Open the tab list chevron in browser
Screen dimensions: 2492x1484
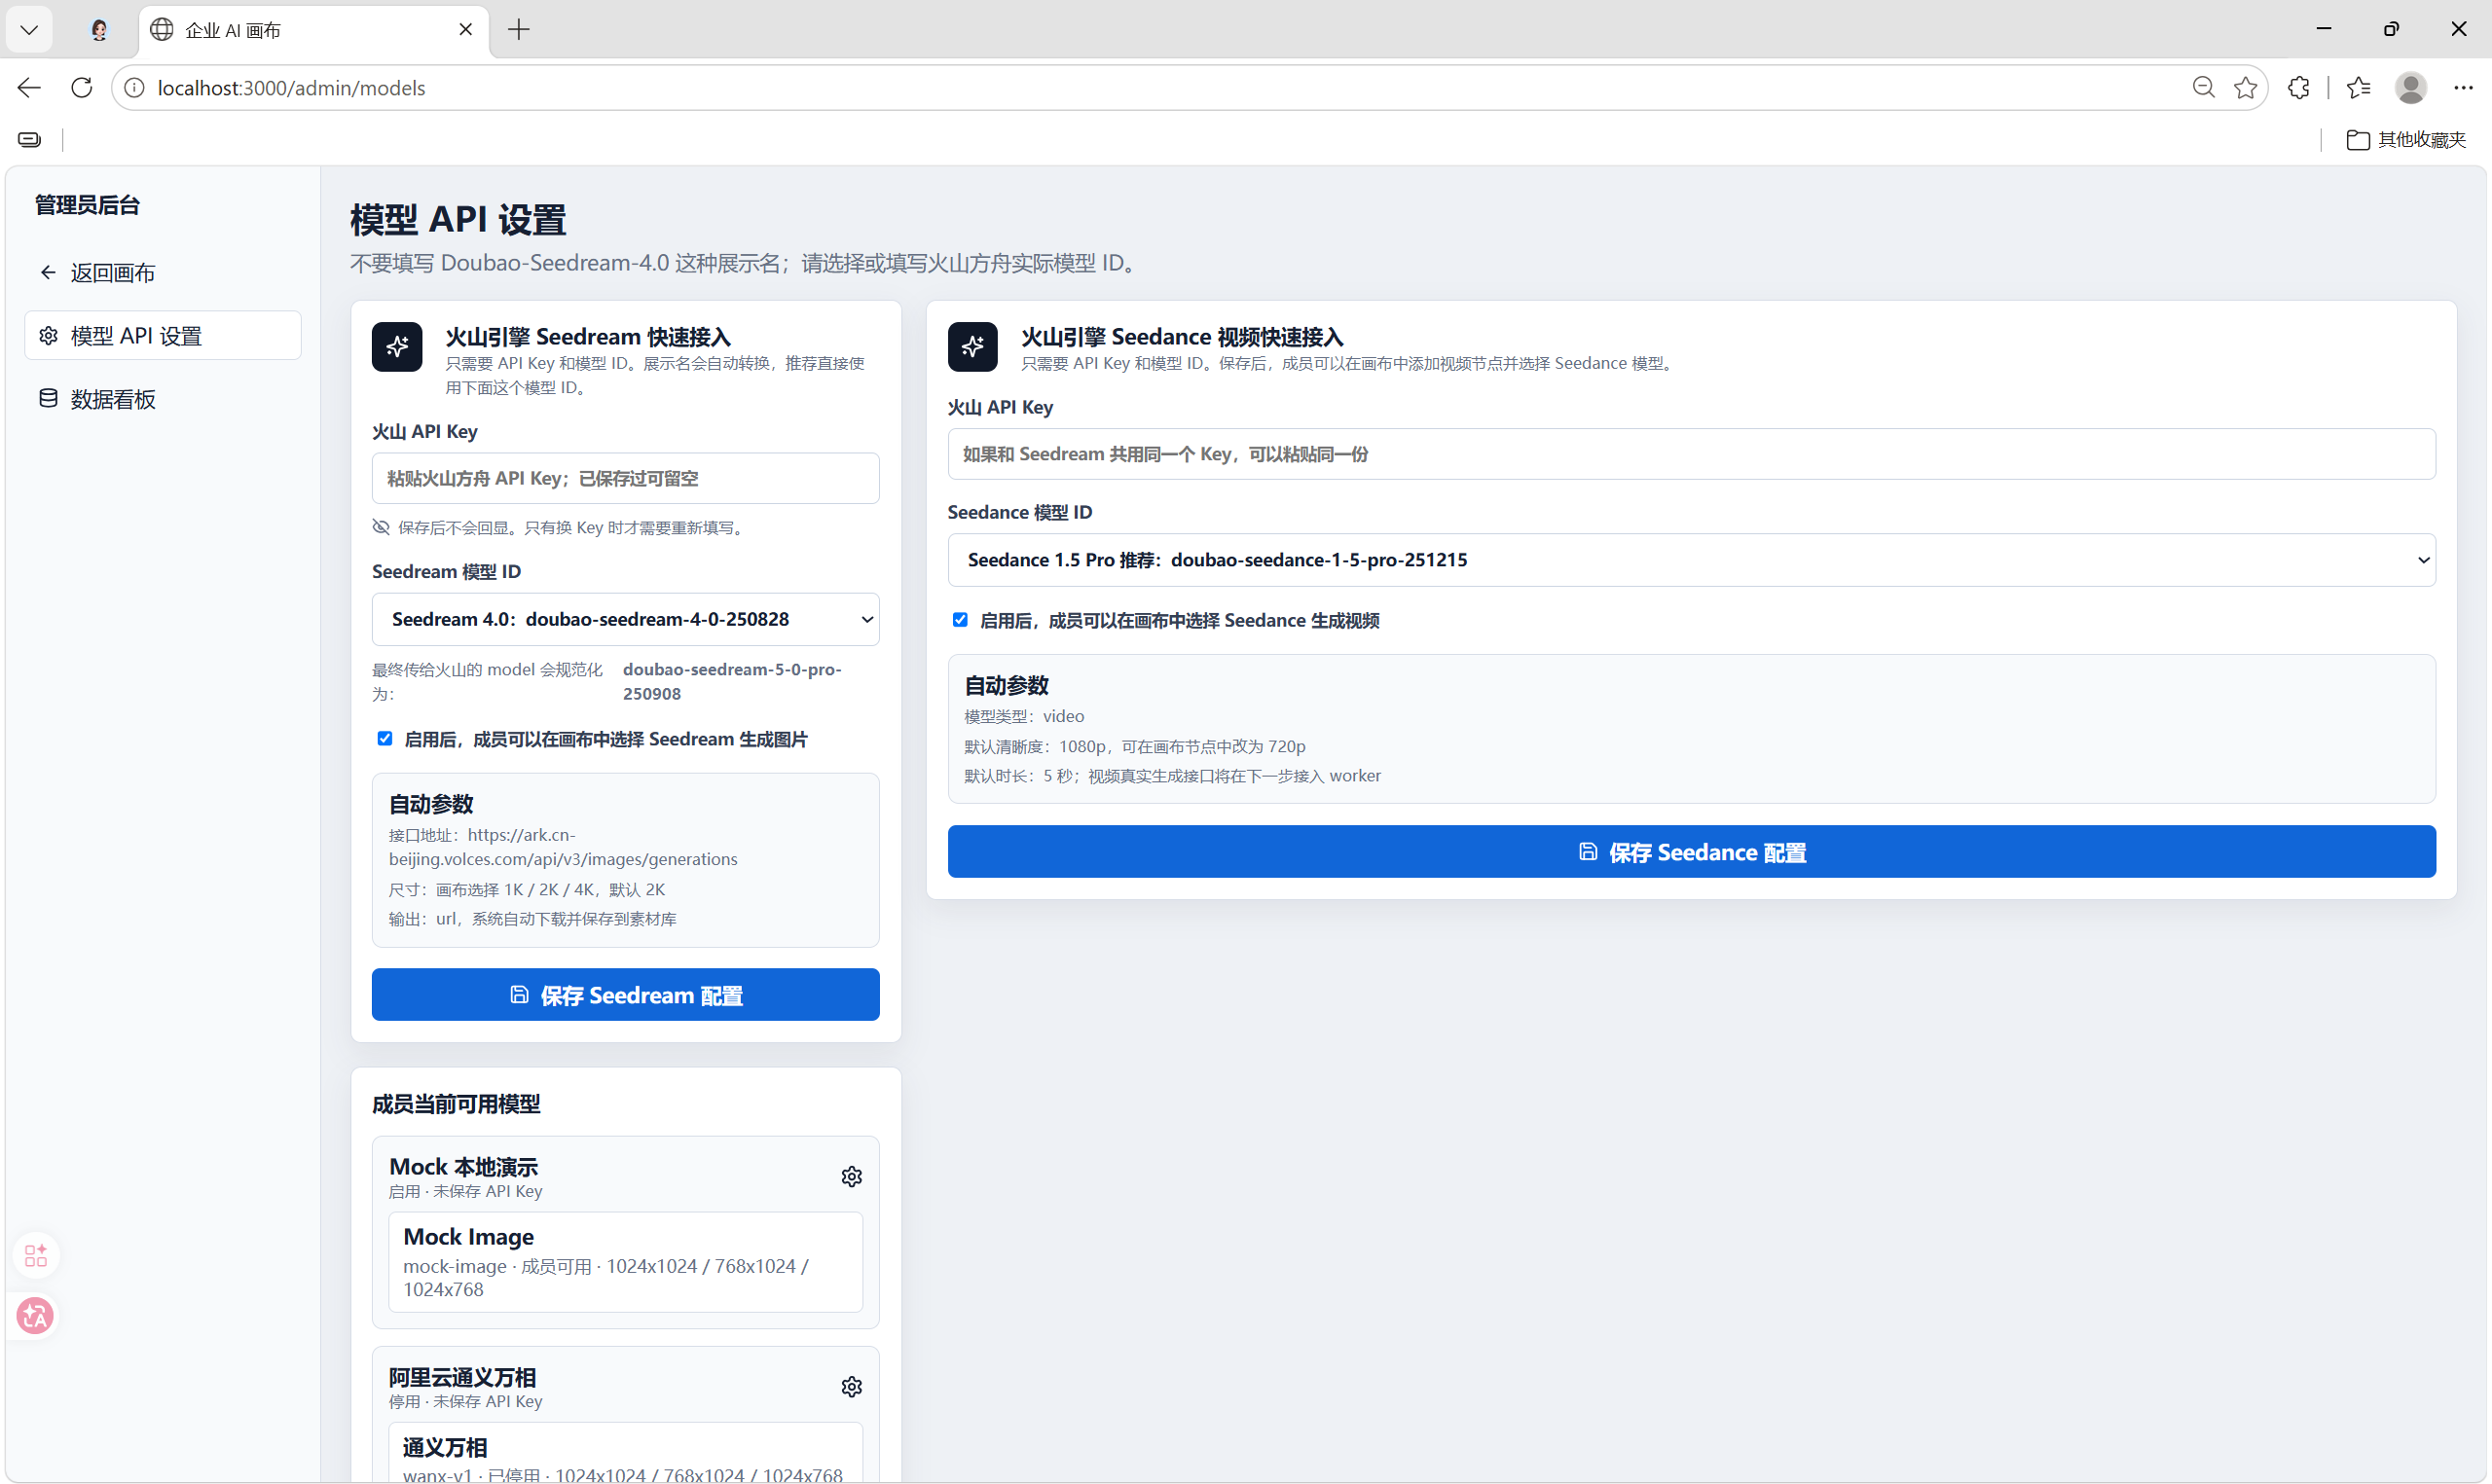[29, 29]
